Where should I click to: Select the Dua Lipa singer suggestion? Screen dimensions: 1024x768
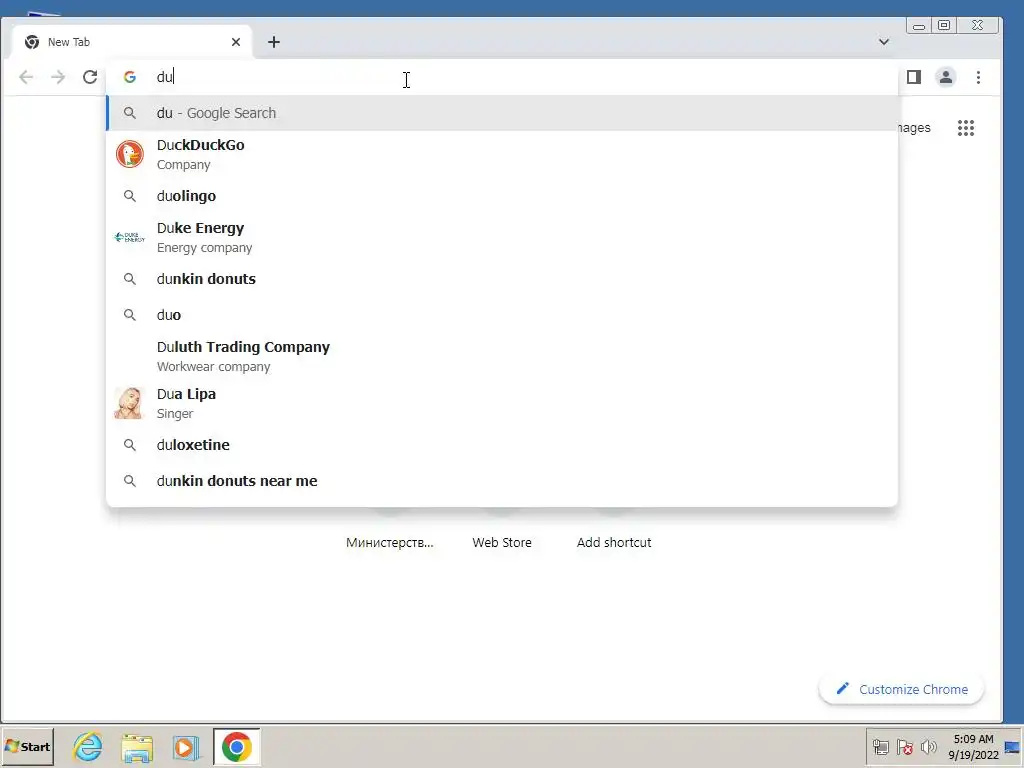click(x=502, y=403)
